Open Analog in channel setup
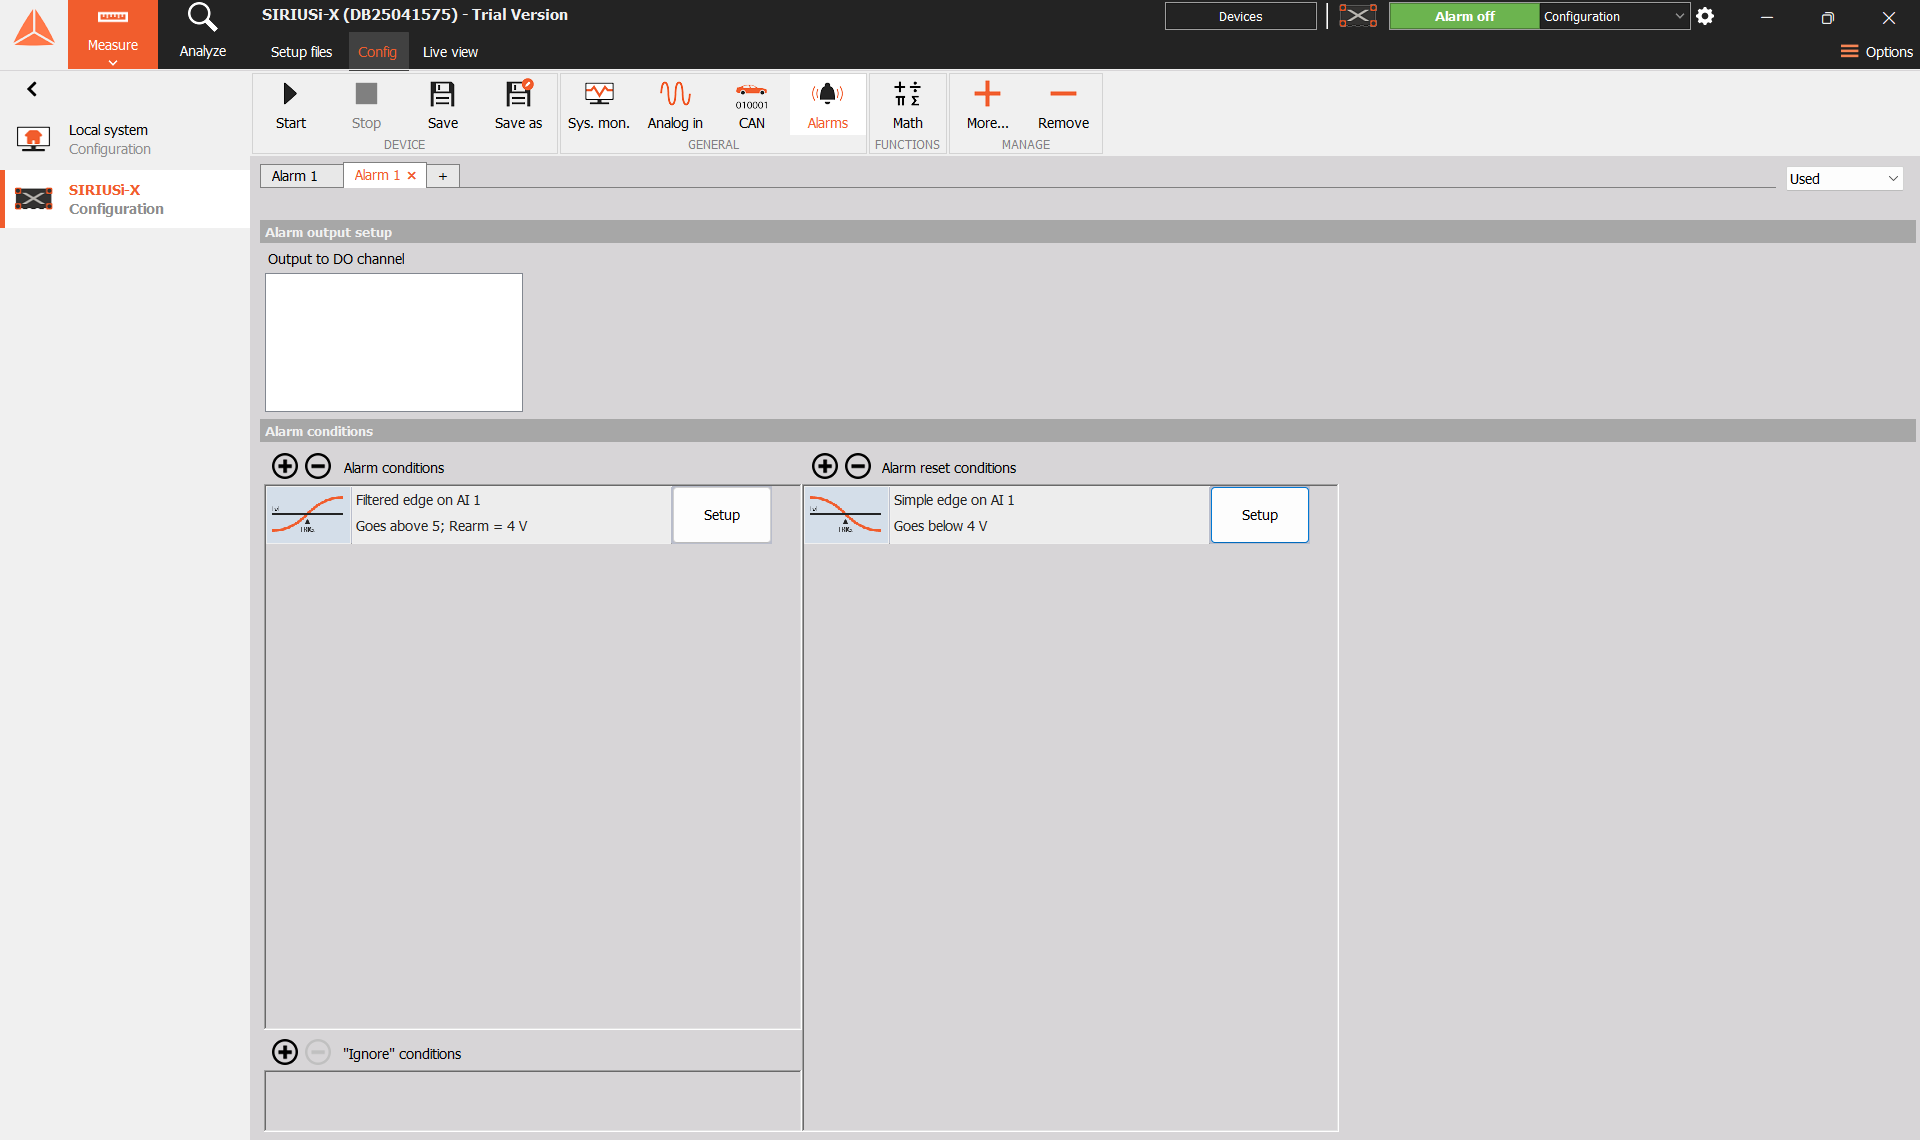The height and width of the screenshot is (1140, 1920). [675, 105]
